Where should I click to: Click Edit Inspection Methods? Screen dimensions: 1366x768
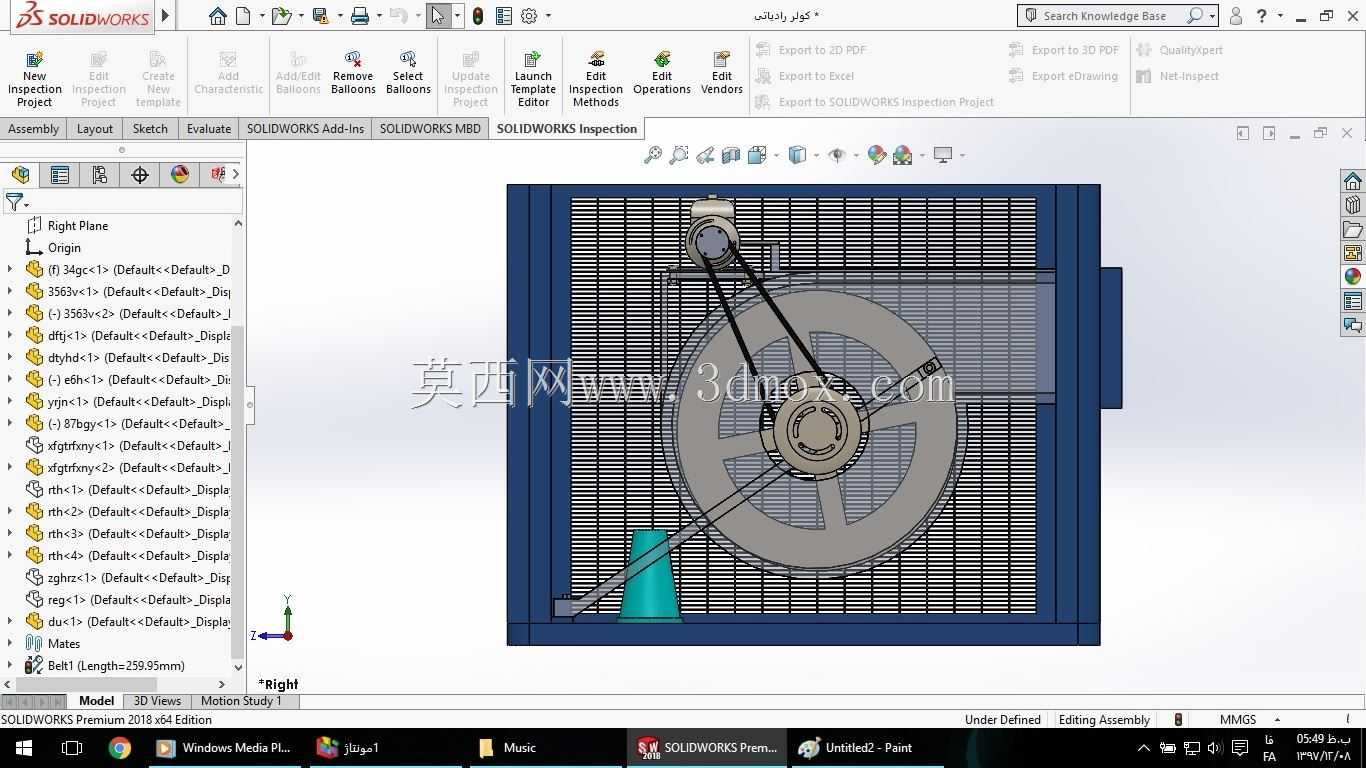[596, 80]
